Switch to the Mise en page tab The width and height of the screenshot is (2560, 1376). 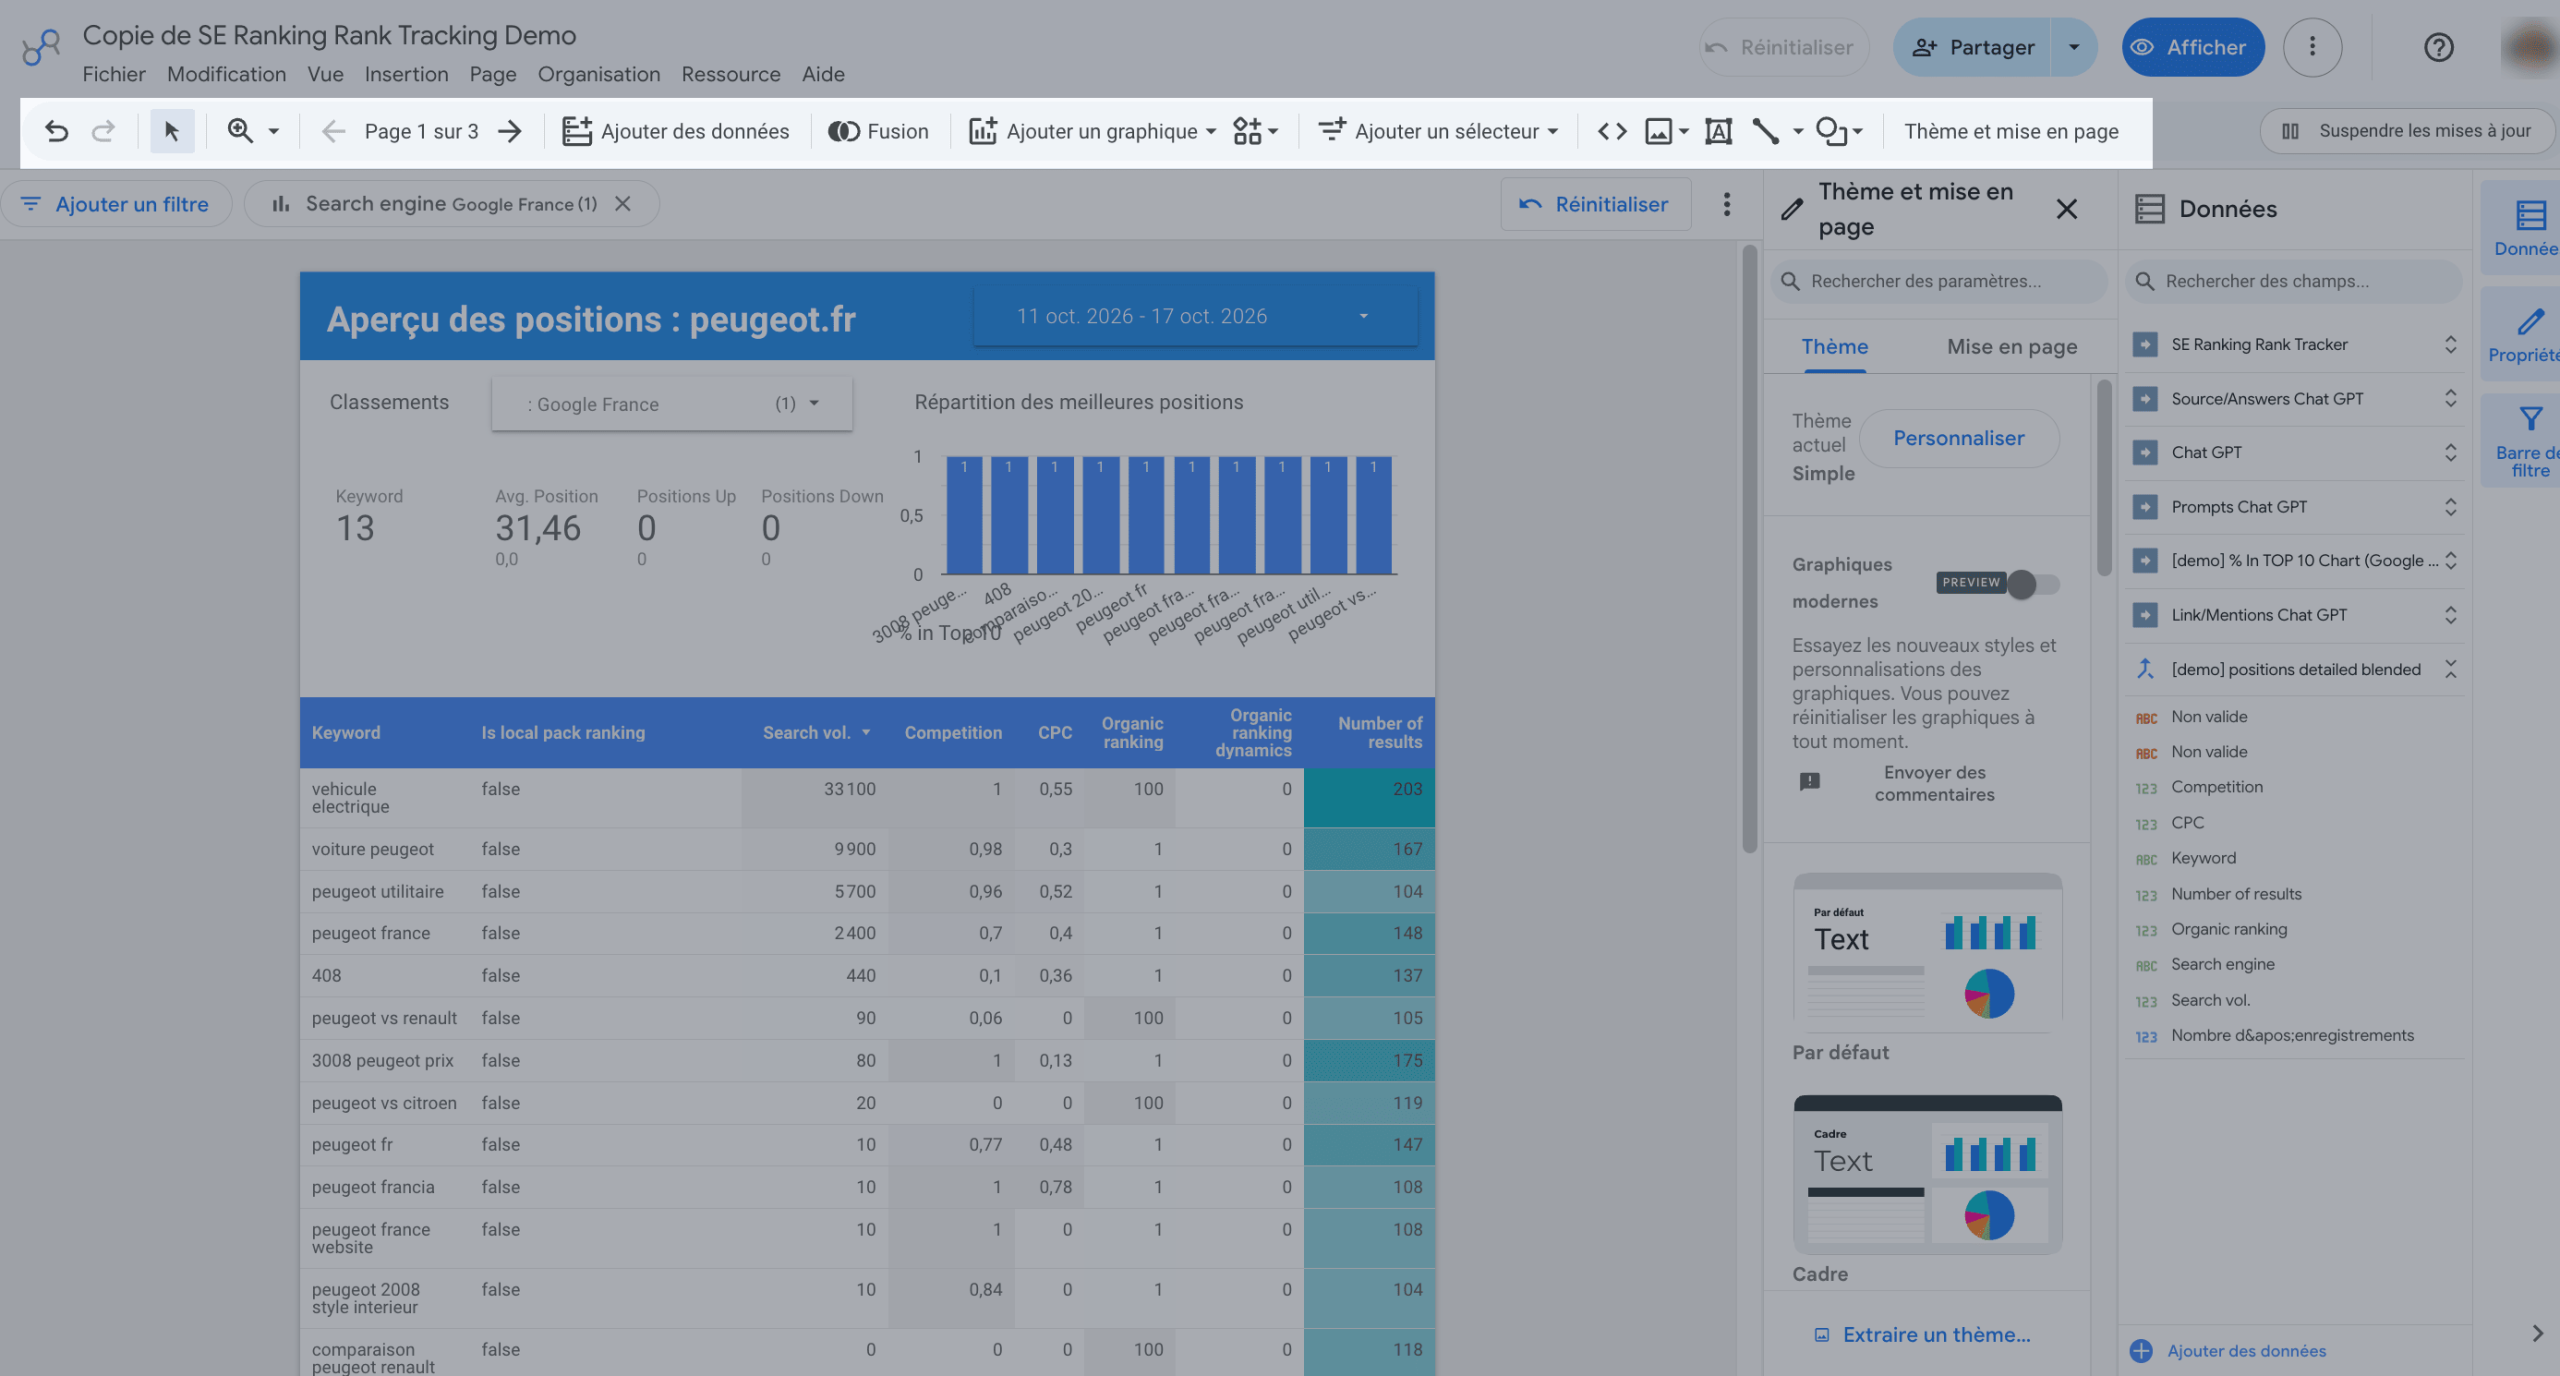click(x=2012, y=346)
